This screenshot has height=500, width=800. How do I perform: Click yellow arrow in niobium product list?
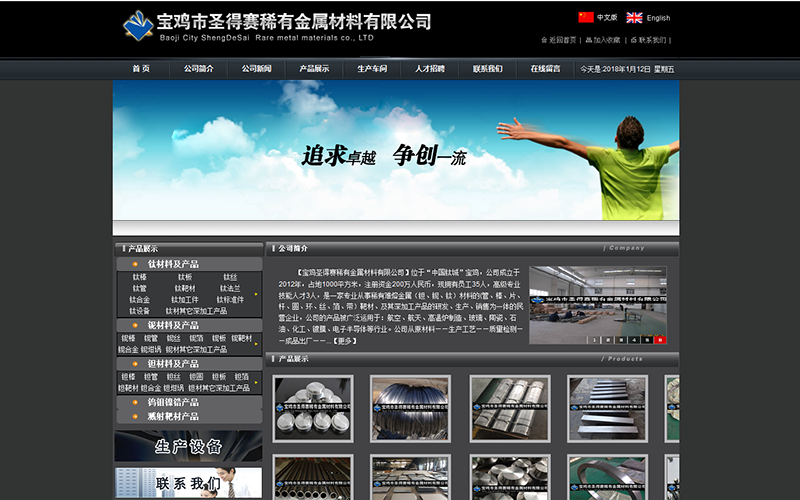tap(256, 344)
